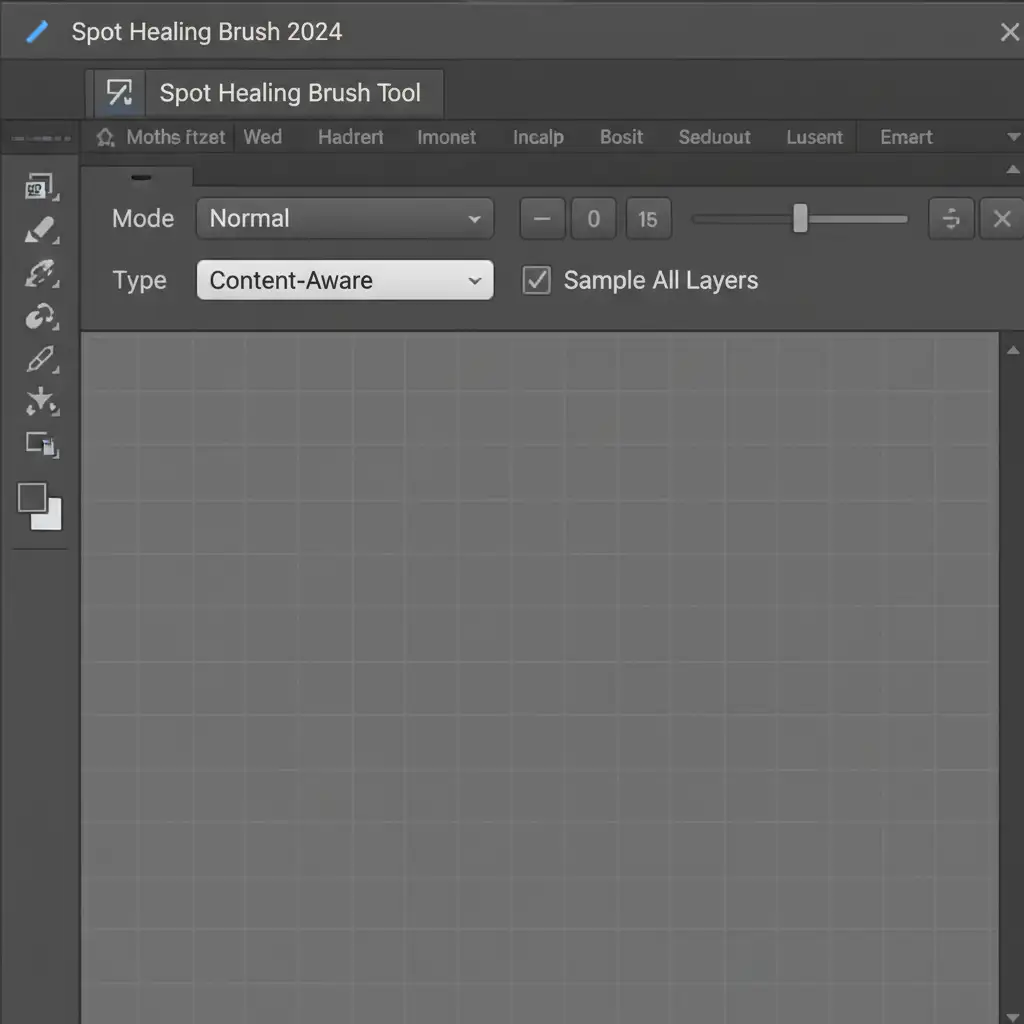Click the foreground color swatch
Screen dimensions: 1024x1024
[33, 498]
